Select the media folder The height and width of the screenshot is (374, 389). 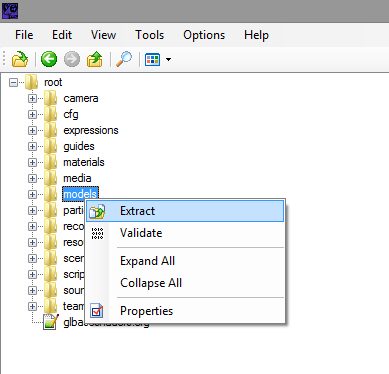click(77, 178)
